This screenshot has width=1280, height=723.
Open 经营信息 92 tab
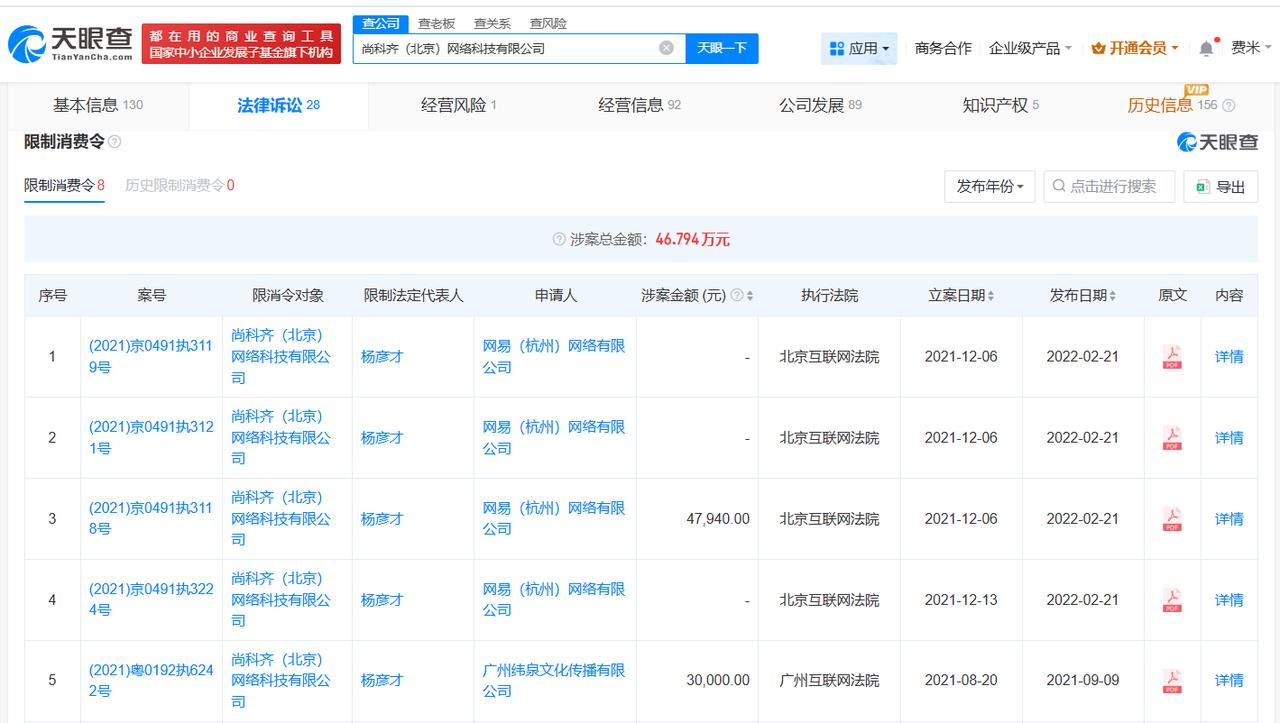640,105
